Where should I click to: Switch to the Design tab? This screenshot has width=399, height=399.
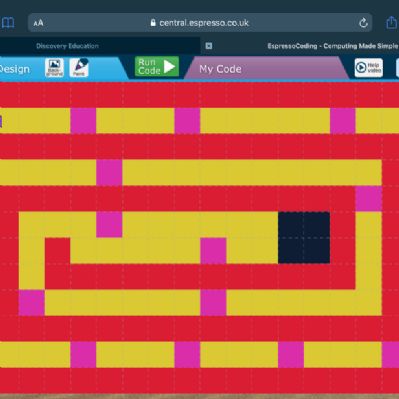click(15, 69)
